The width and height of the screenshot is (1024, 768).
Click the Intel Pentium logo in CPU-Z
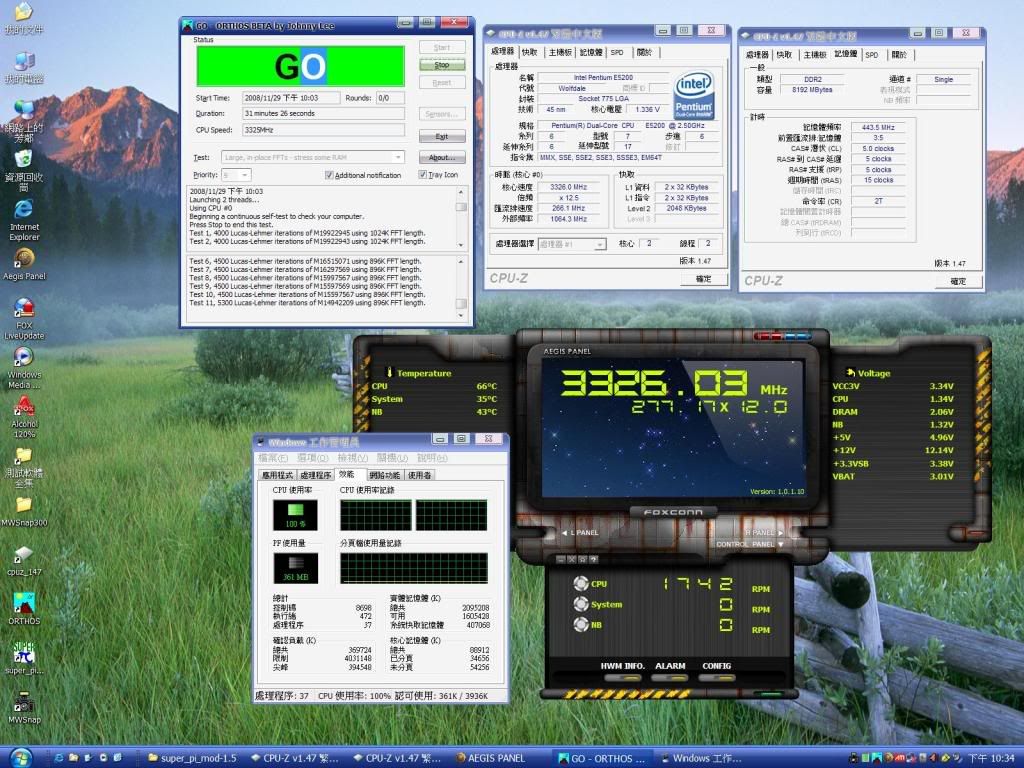[694, 95]
